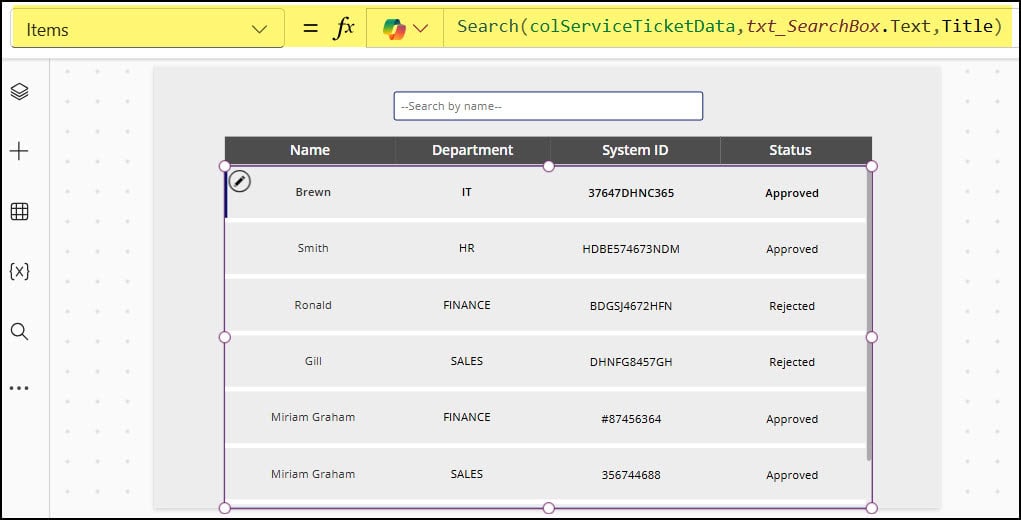This screenshot has height=520, width=1021.
Task: Click Approved status for 356744688 row
Action: click(792, 475)
